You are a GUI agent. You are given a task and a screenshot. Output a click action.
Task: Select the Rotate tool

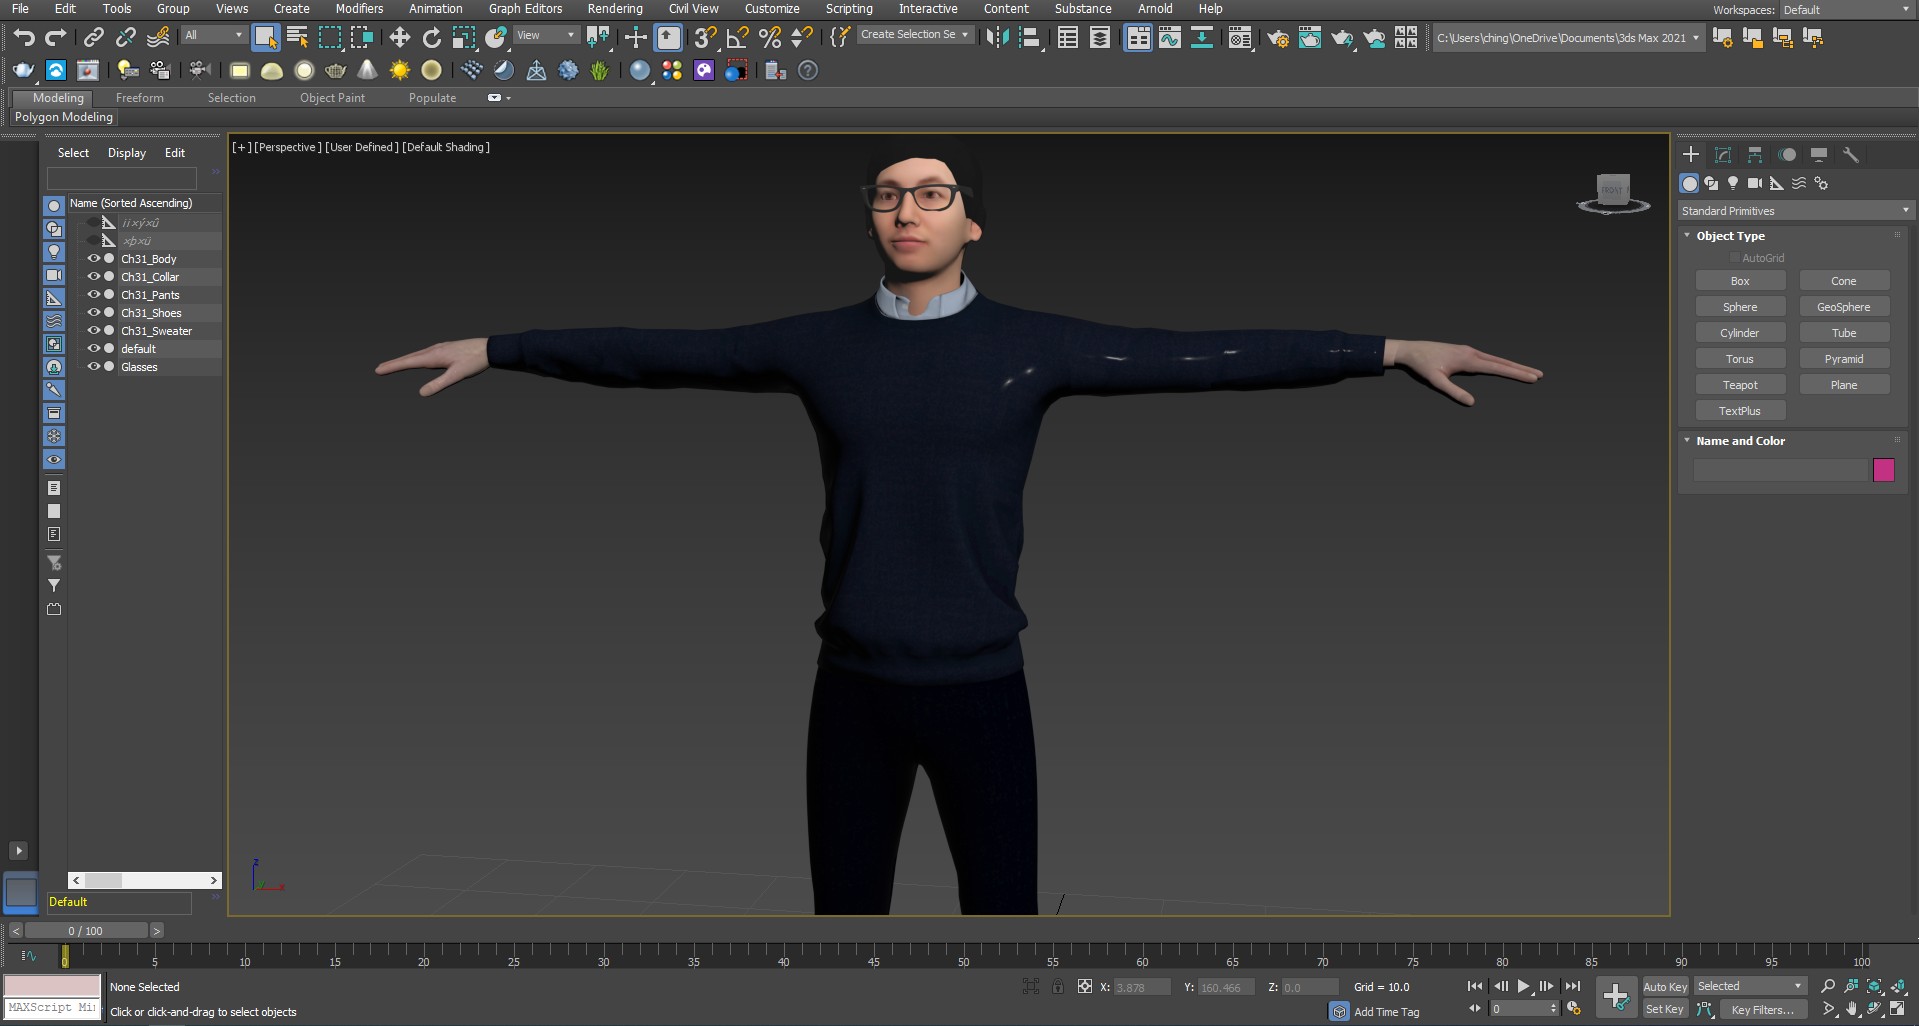(x=431, y=38)
